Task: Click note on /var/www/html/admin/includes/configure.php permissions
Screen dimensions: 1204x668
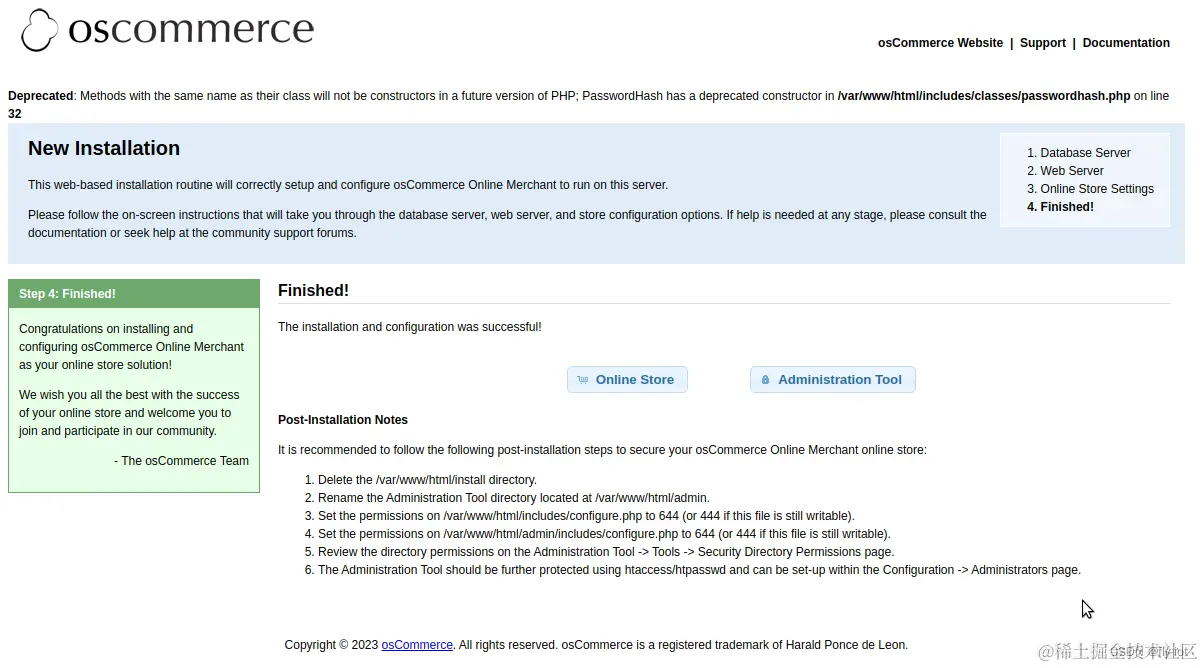Action: [x=604, y=534]
